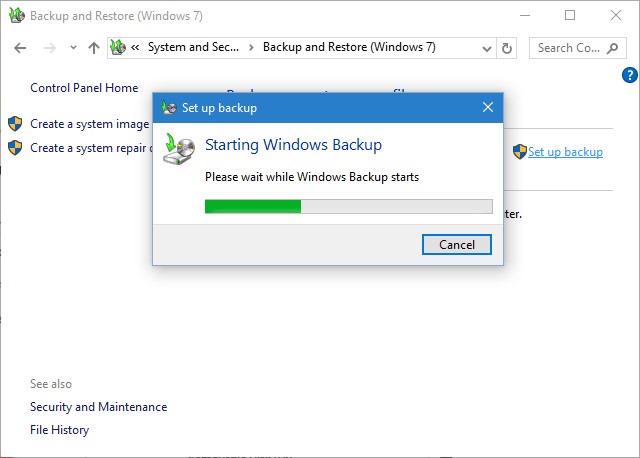Click Create a system image link
Viewport: 640px width, 458px height.
[89, 124]
